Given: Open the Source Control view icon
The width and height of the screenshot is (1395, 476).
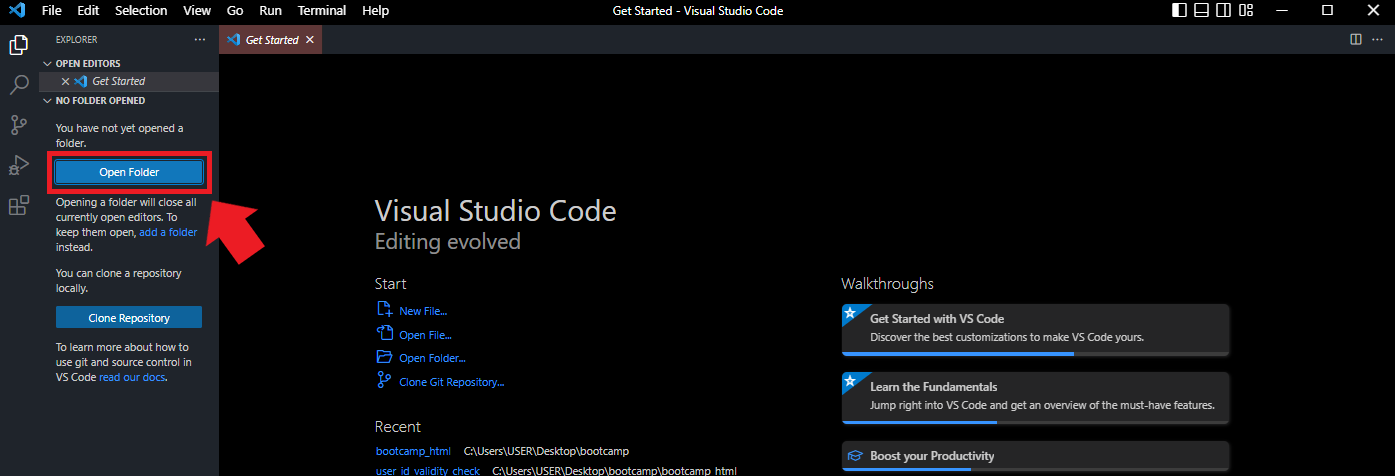Looking at the screenshot, I should click(x=18, y=125).
